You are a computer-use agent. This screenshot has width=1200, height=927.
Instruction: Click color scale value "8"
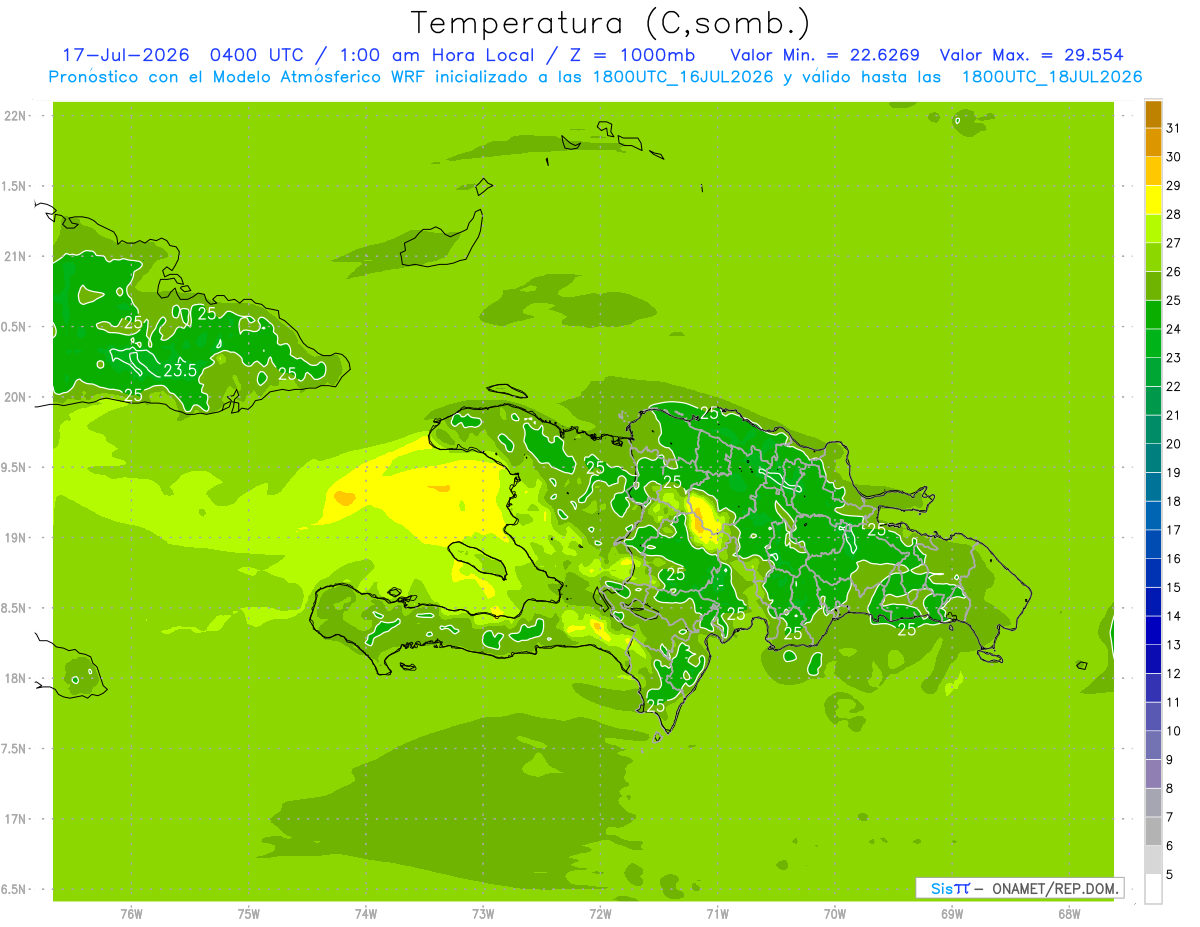click(1170, 789)
